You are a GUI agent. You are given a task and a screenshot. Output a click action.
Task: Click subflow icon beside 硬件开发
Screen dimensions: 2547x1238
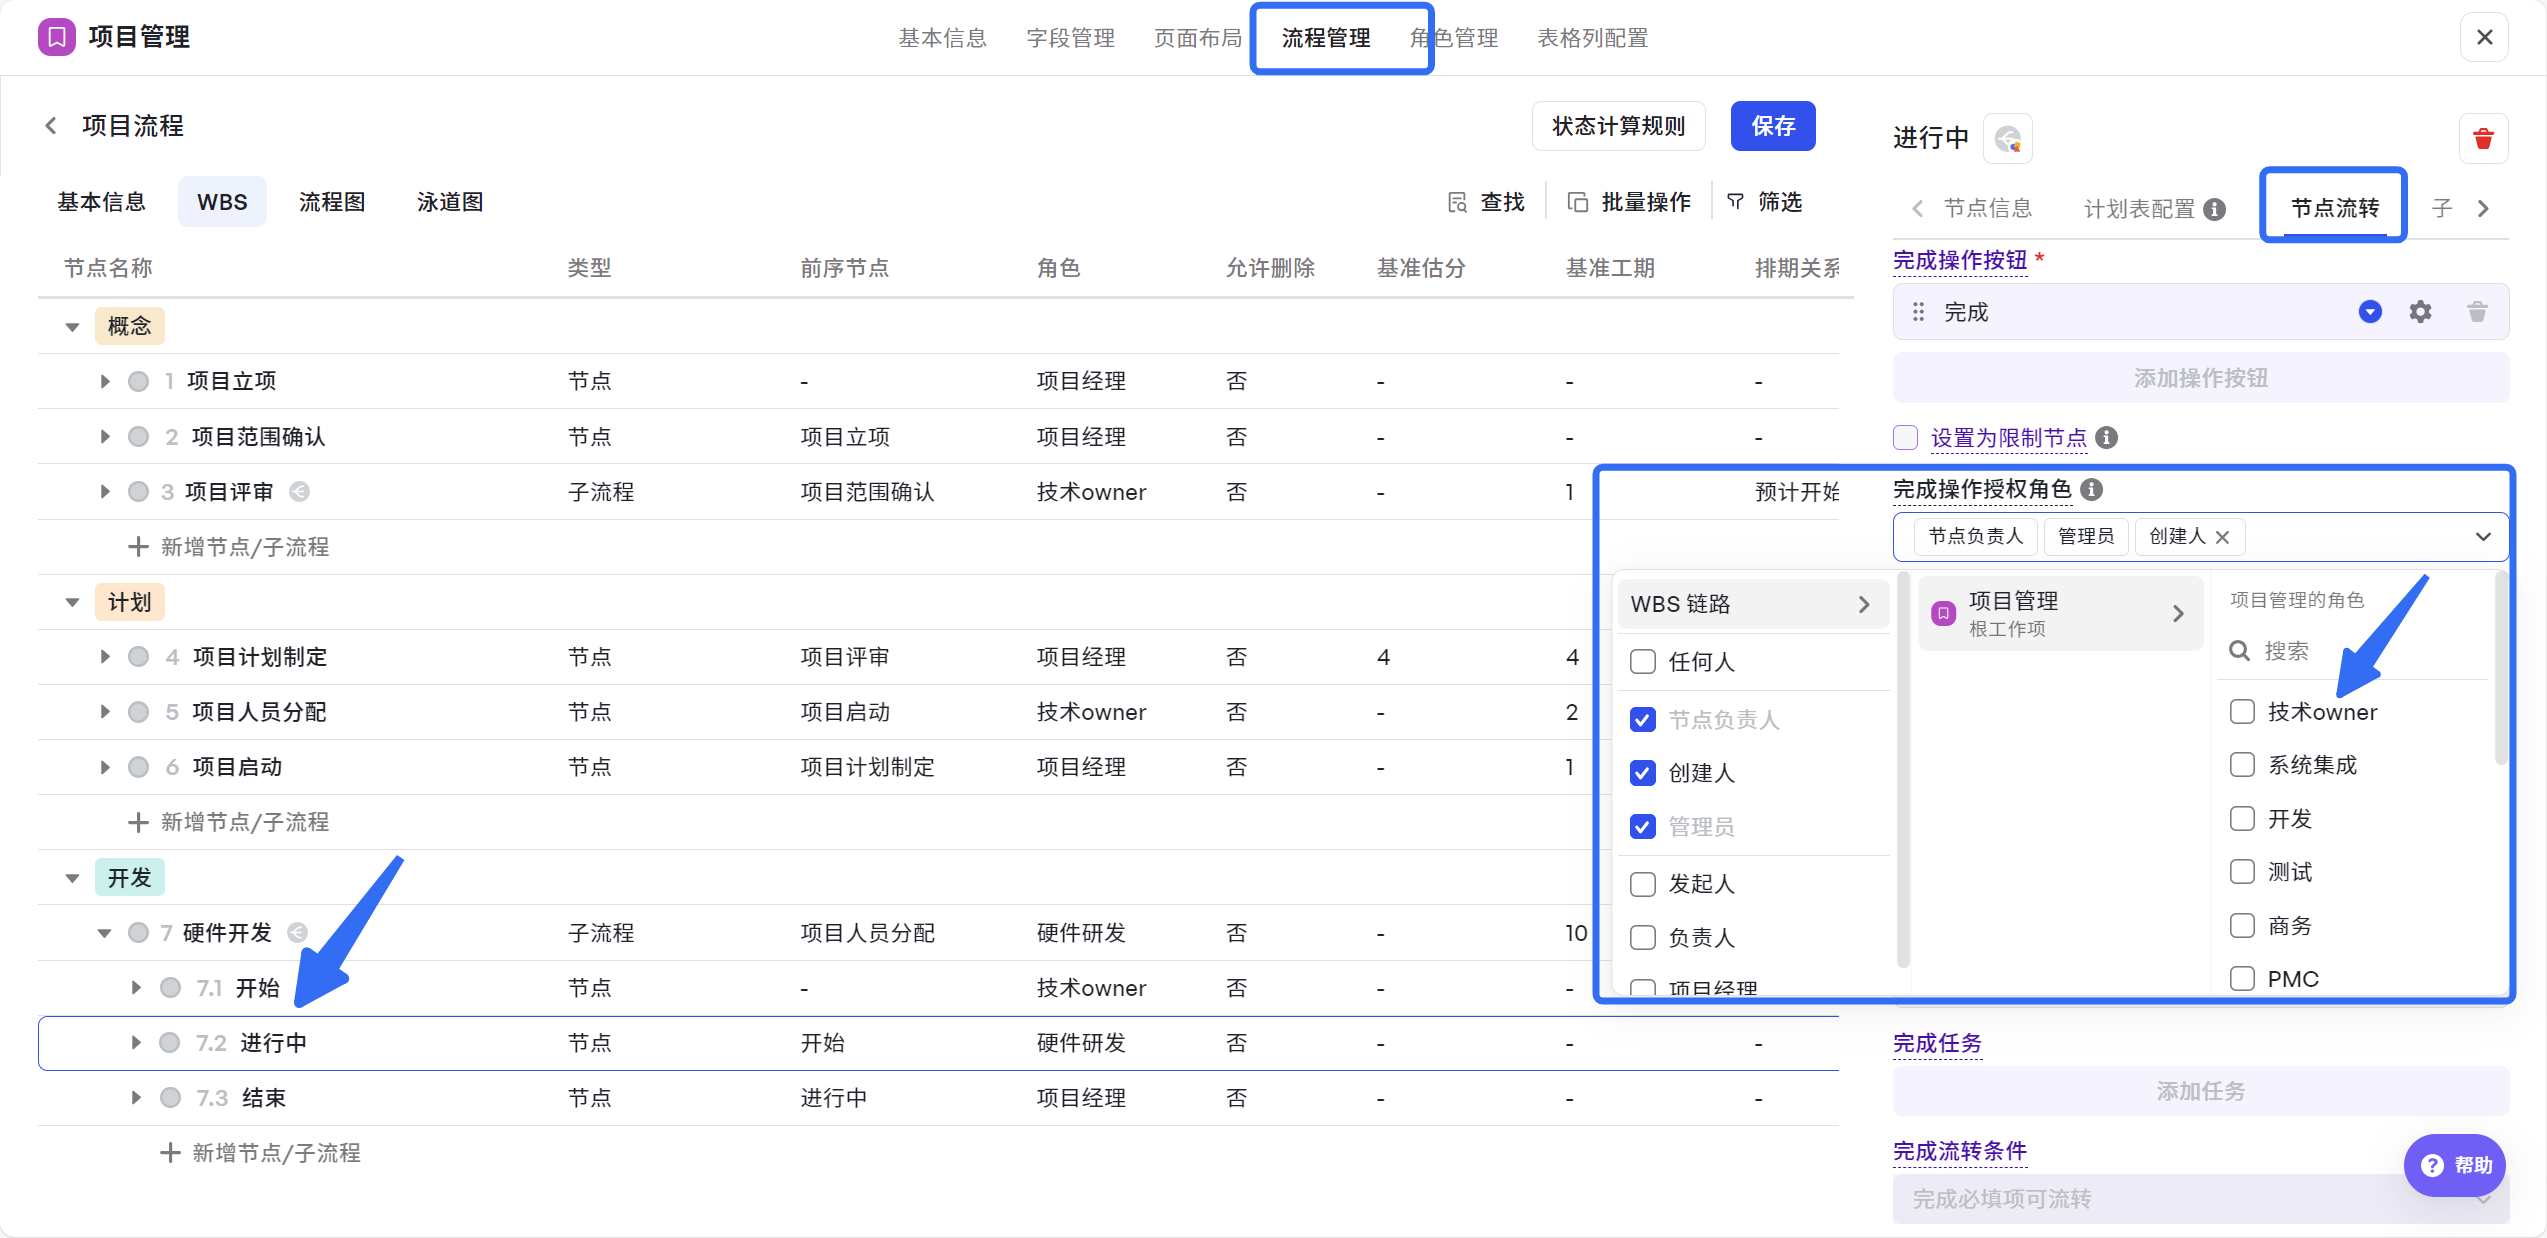(x=297, y=933)
